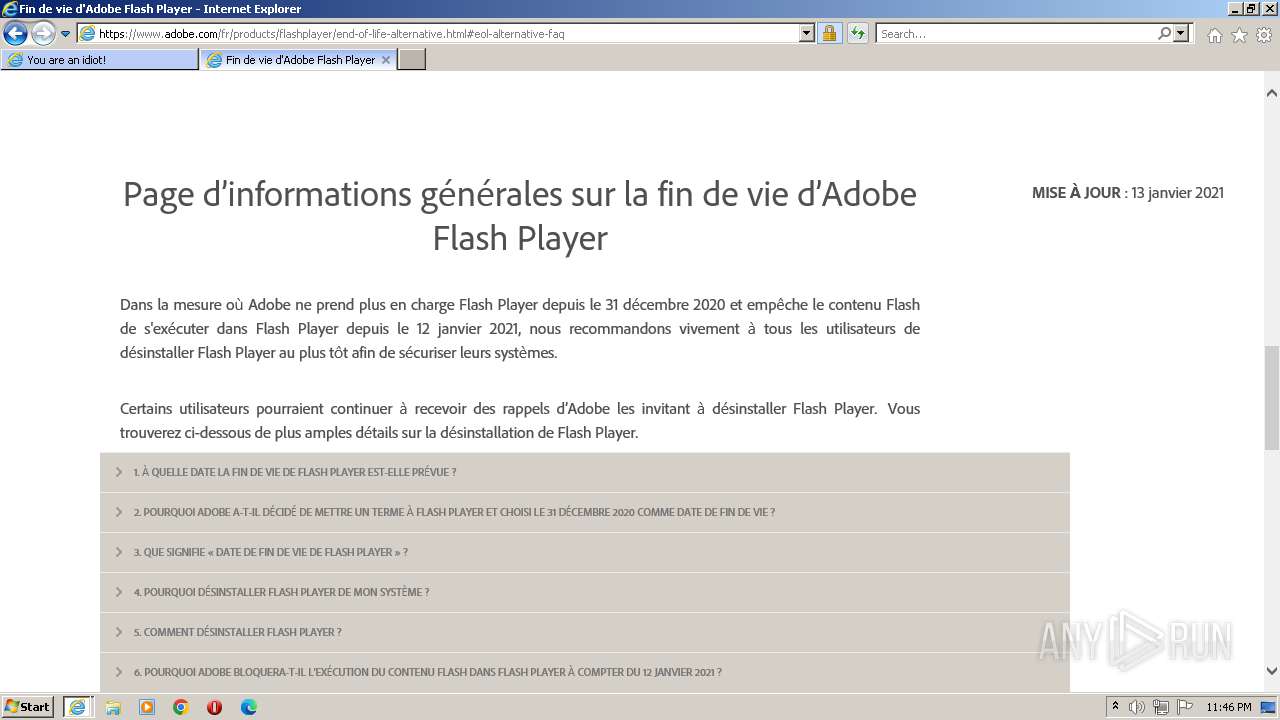
Task: Click the address bar URL field
Action: tap(447, 33)
